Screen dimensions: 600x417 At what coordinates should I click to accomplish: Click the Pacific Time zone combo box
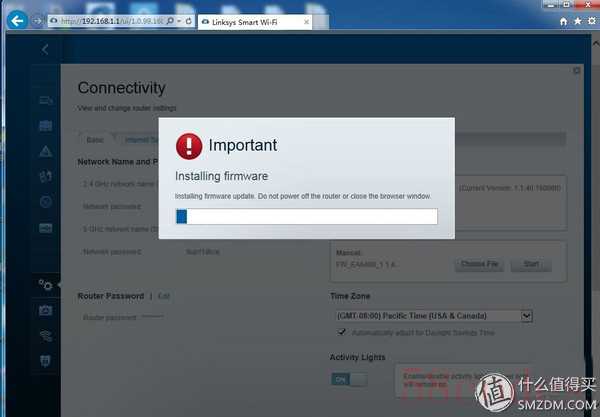pyautogui.click(x=434, y=316)
